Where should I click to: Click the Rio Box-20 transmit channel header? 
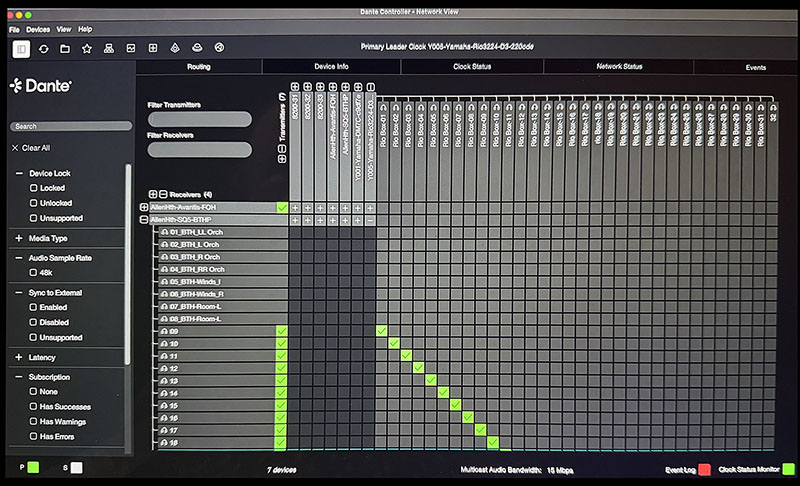click(x=623, y=125)
